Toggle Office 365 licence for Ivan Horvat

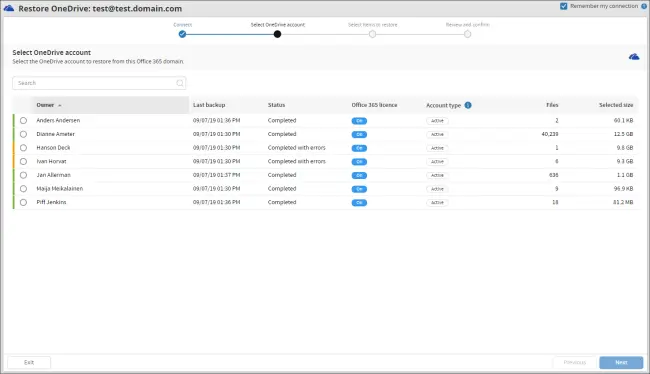[359, 162]
